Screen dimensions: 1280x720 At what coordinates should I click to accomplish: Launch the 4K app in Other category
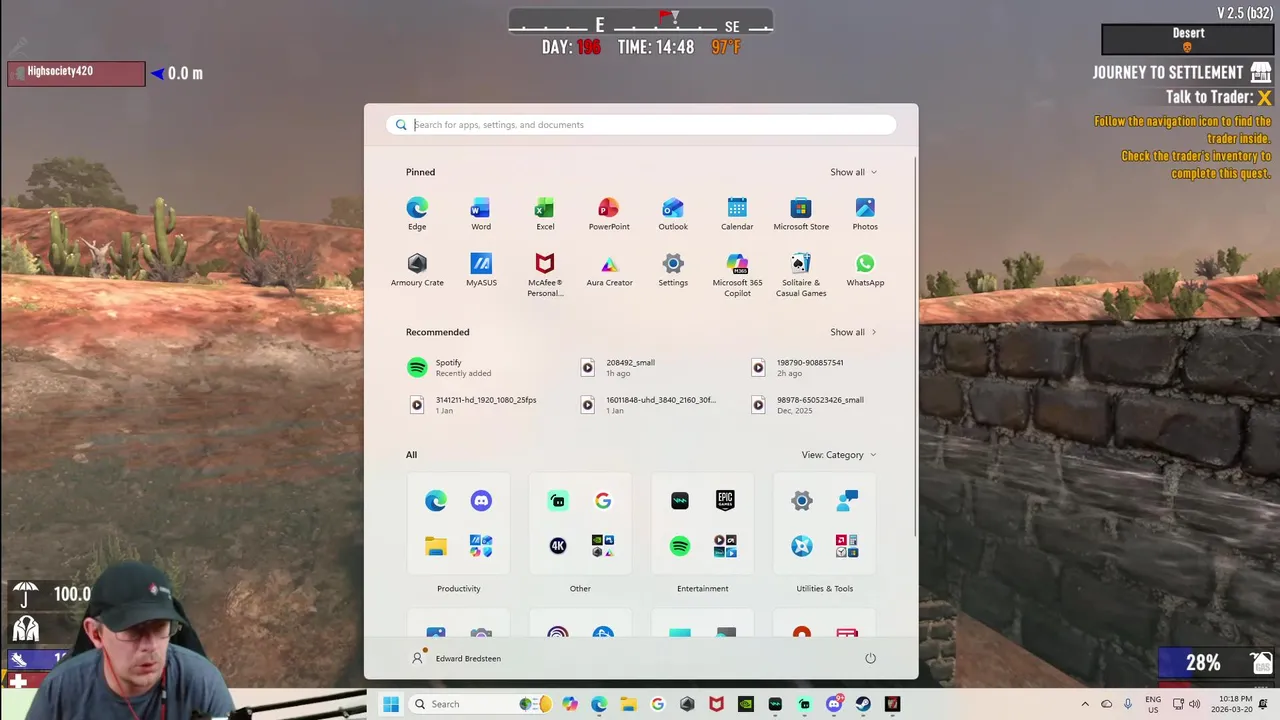(558, 546)
